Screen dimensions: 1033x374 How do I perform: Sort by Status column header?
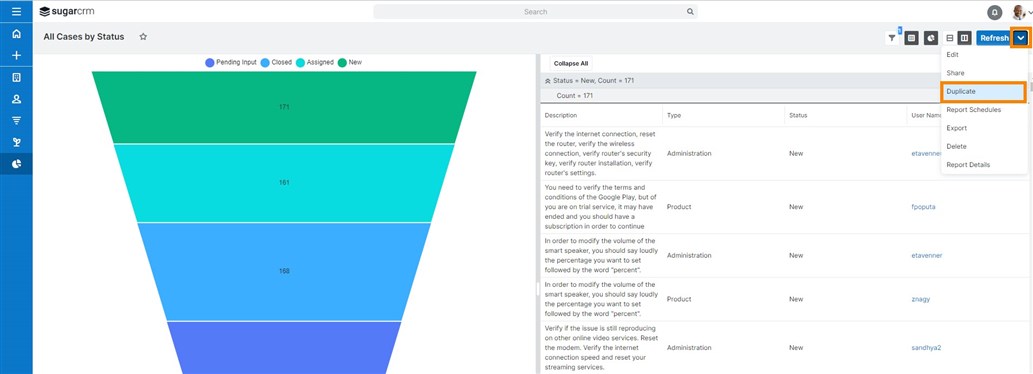coord(798,115)
